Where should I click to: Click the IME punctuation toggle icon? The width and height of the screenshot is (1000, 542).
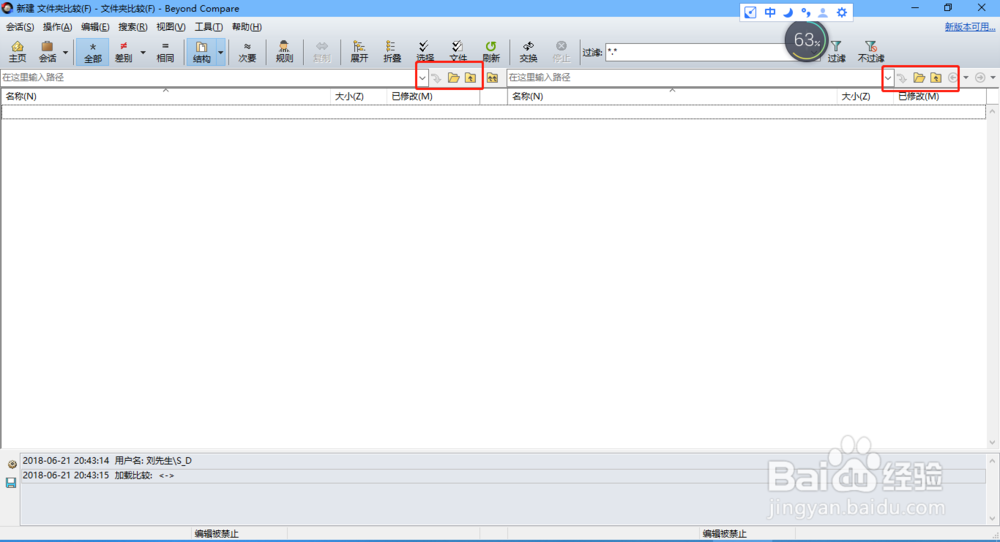[805, 12]
